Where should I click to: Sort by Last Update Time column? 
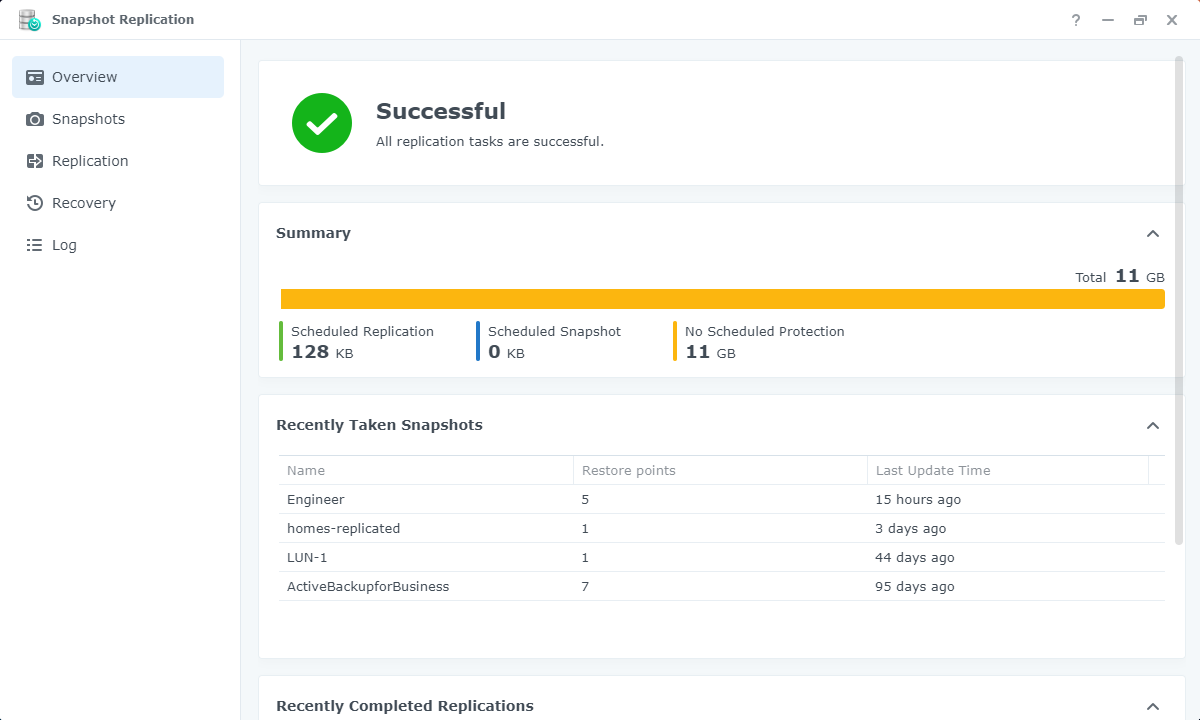pyautogui.click(x=932, y=470)
